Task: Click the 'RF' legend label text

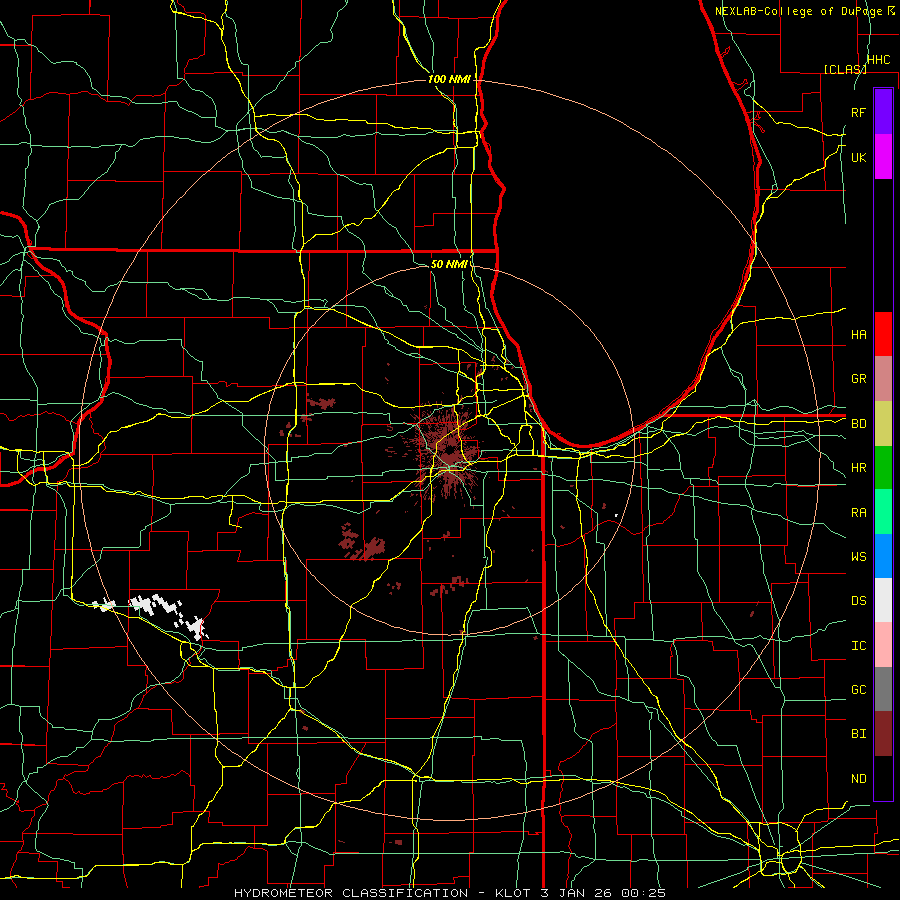Action: point(858,112)
